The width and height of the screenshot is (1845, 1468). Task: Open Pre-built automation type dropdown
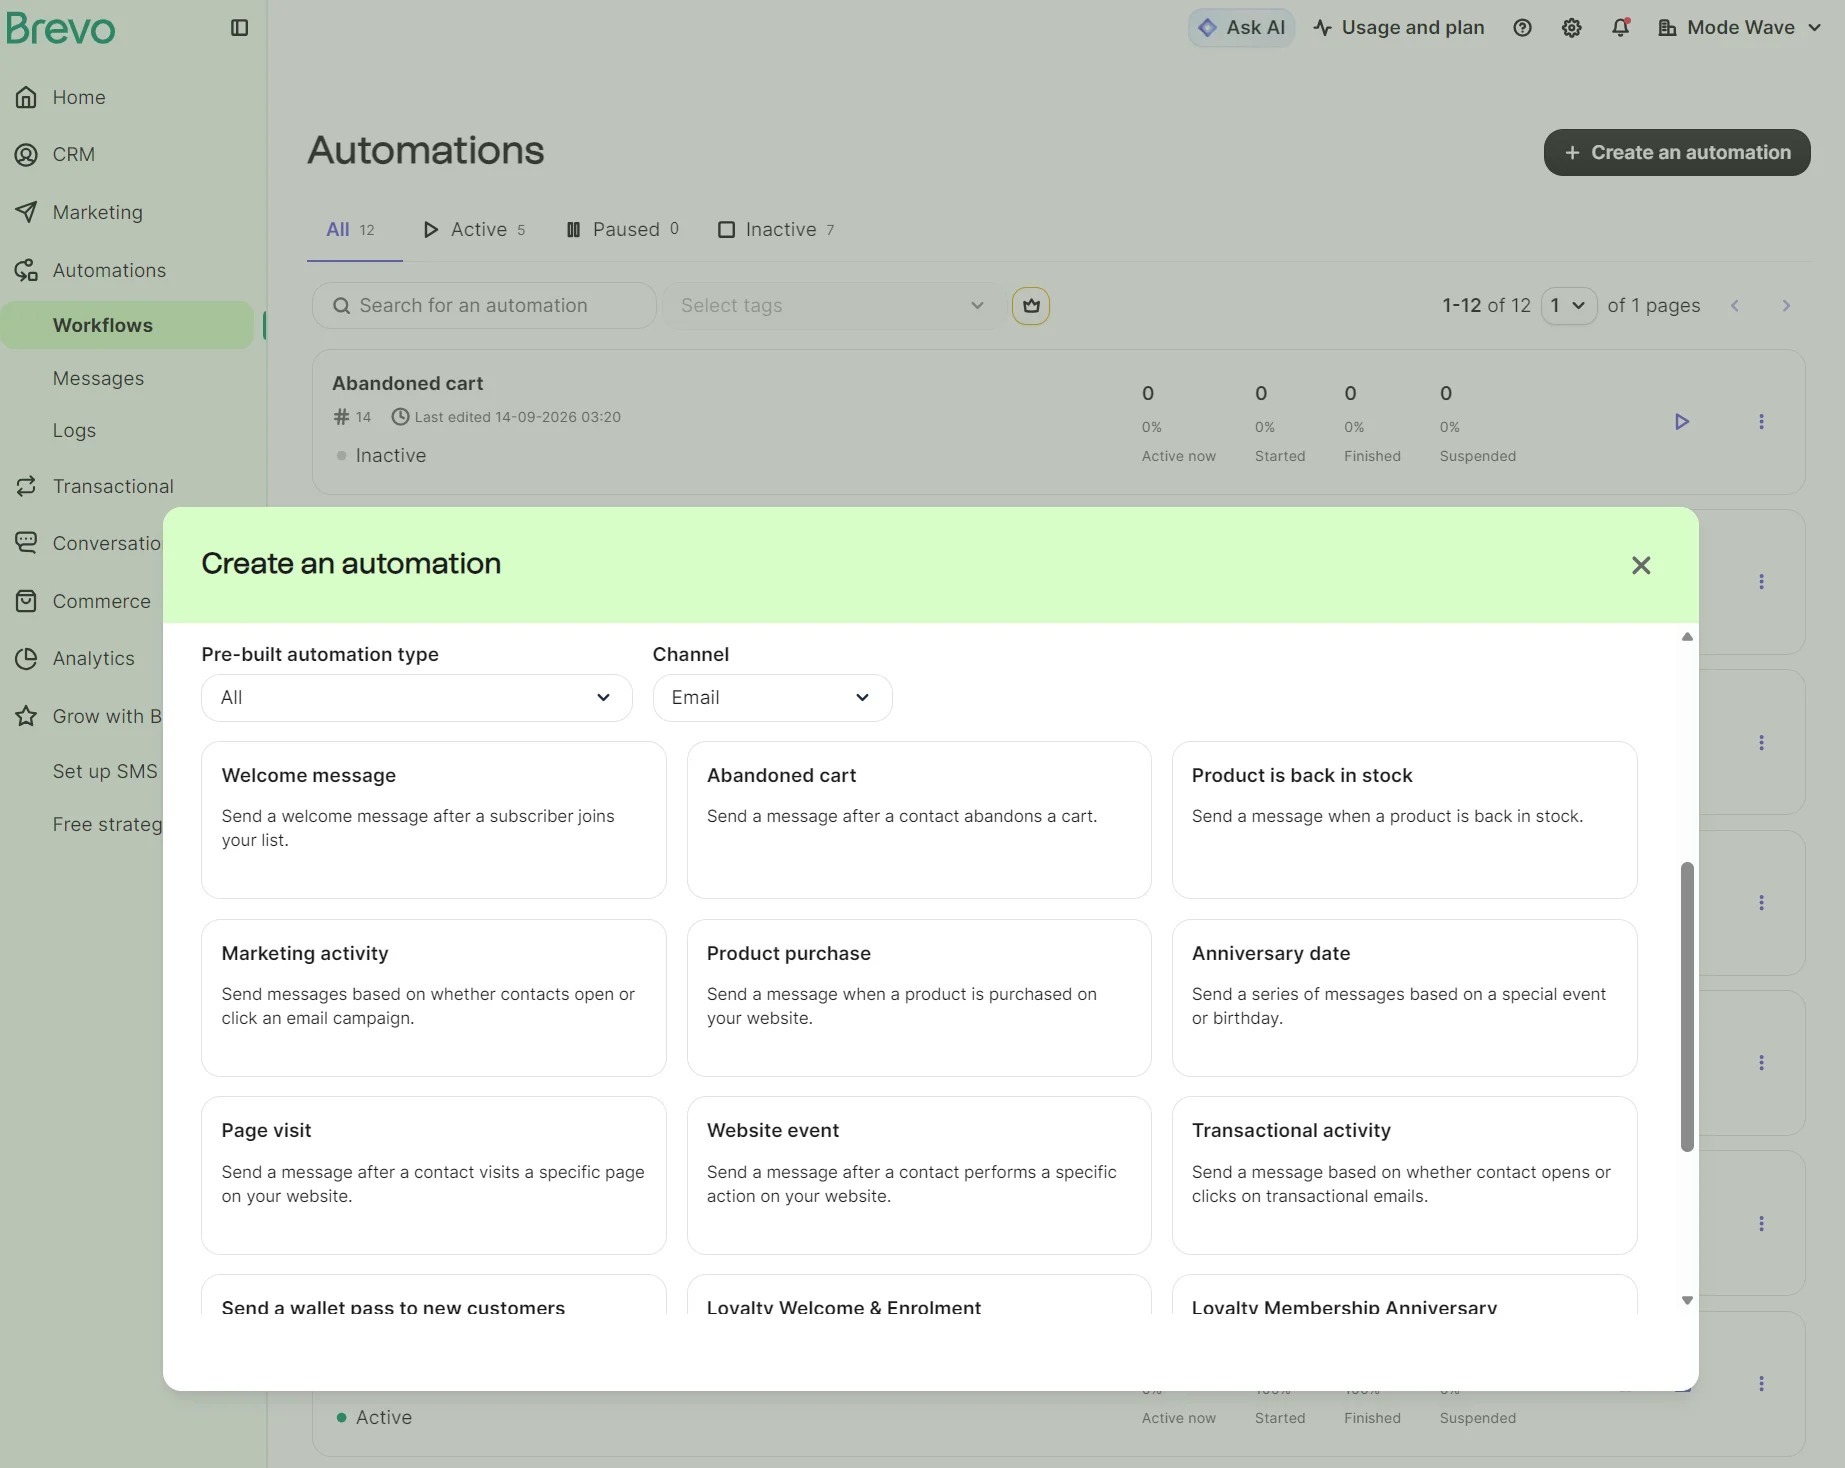[x=417, y=698]
